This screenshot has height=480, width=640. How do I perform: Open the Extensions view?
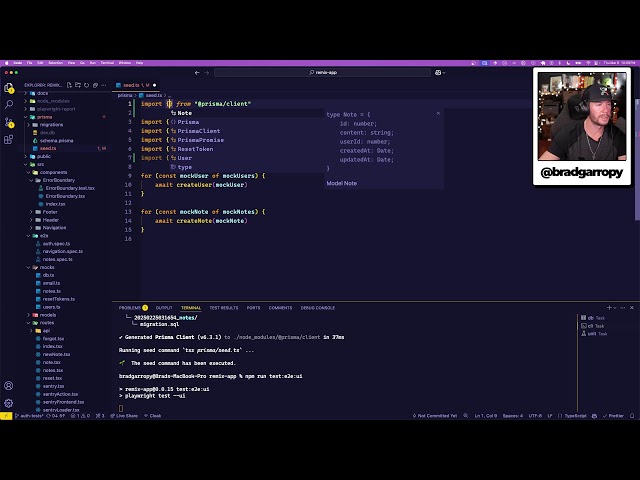(9, 140)
